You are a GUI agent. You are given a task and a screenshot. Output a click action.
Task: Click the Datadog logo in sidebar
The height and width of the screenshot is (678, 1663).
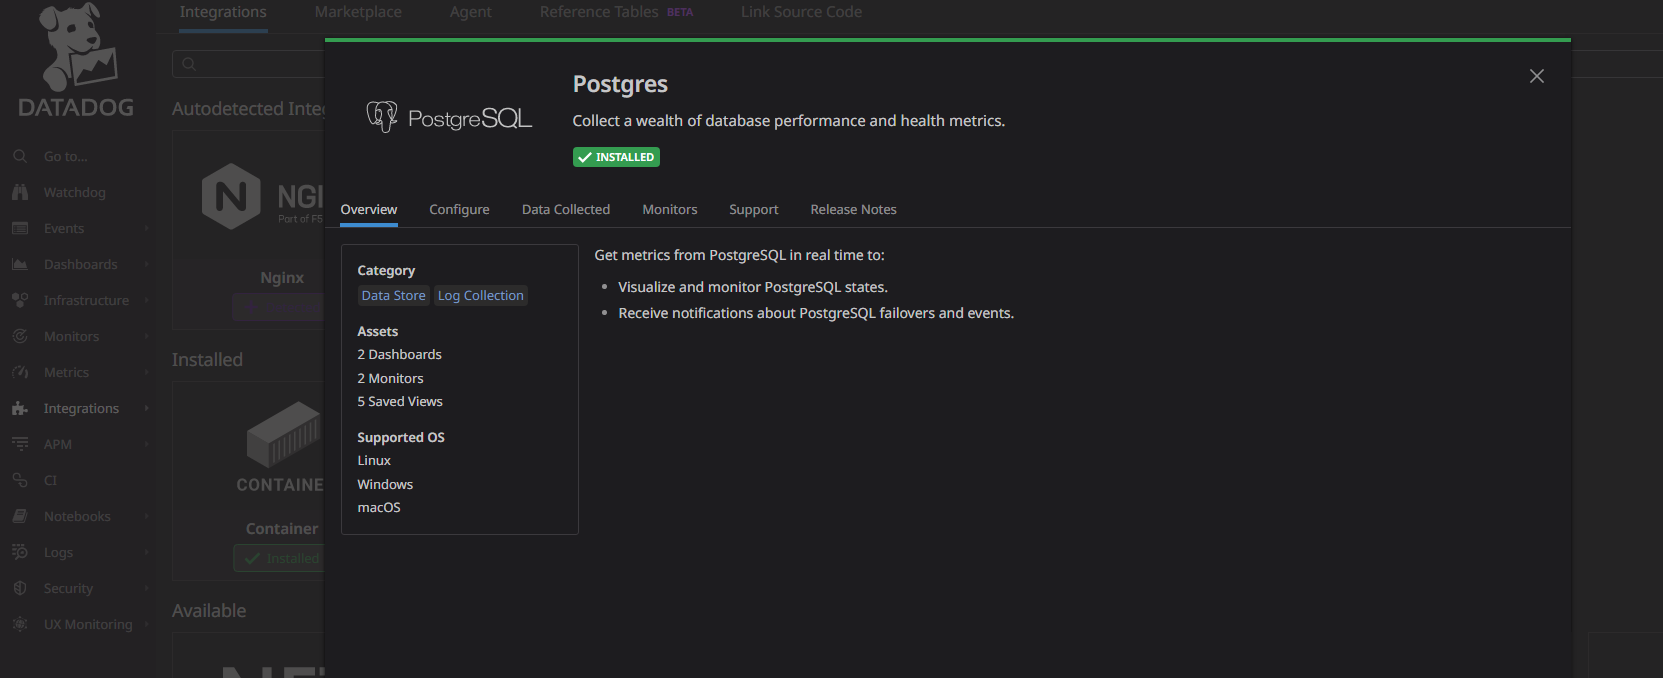tap(76, 60)
